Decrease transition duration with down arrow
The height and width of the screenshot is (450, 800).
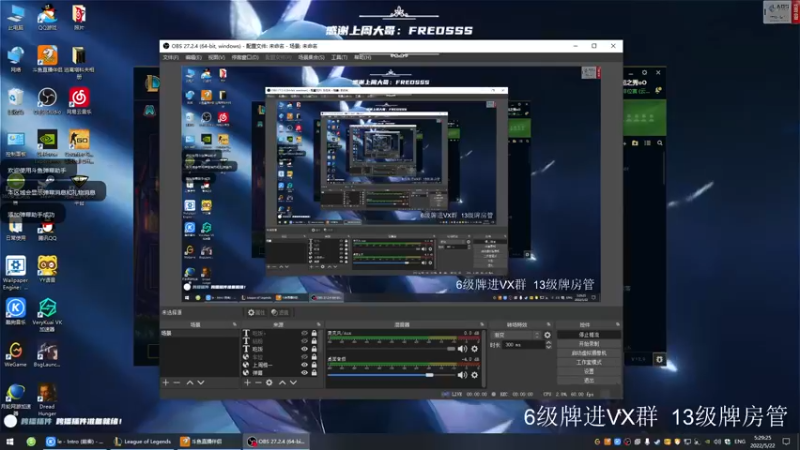548,347
